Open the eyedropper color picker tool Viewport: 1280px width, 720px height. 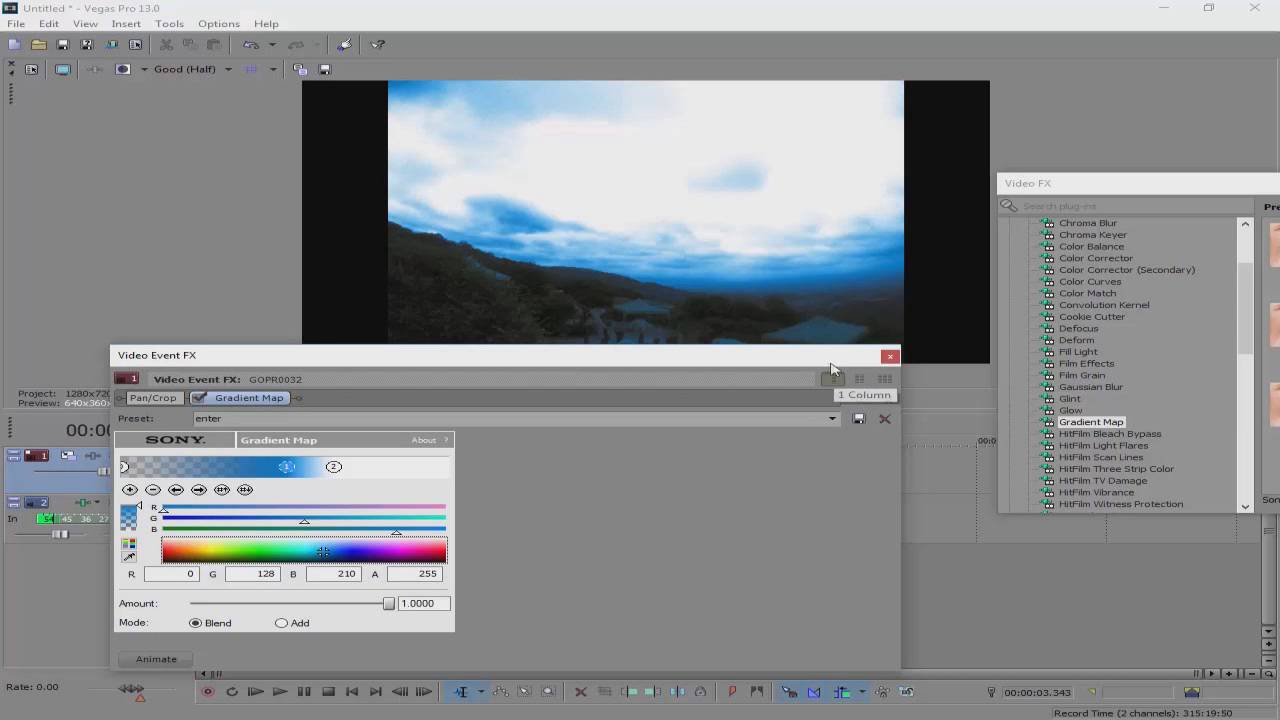129,557
